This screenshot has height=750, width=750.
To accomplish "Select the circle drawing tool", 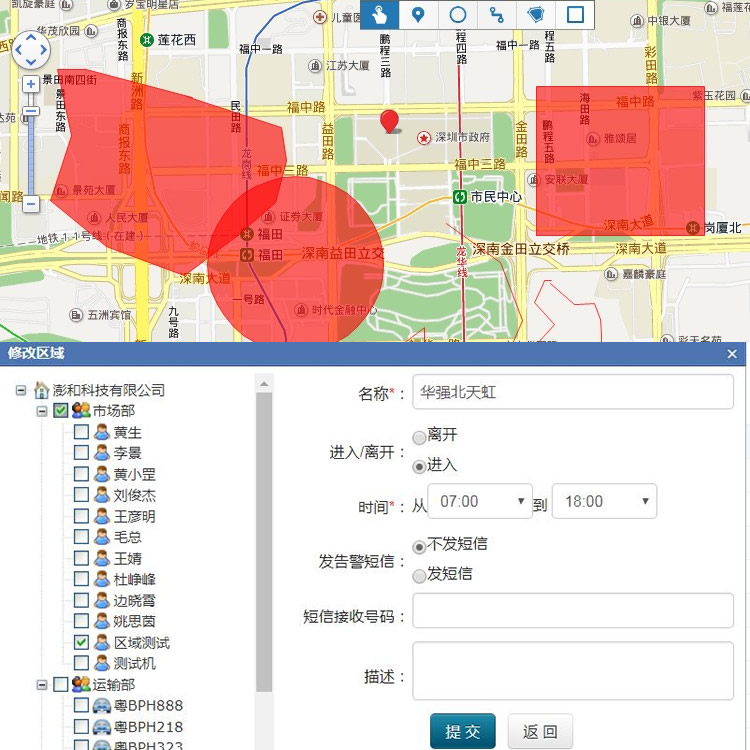I will [458, 15].
